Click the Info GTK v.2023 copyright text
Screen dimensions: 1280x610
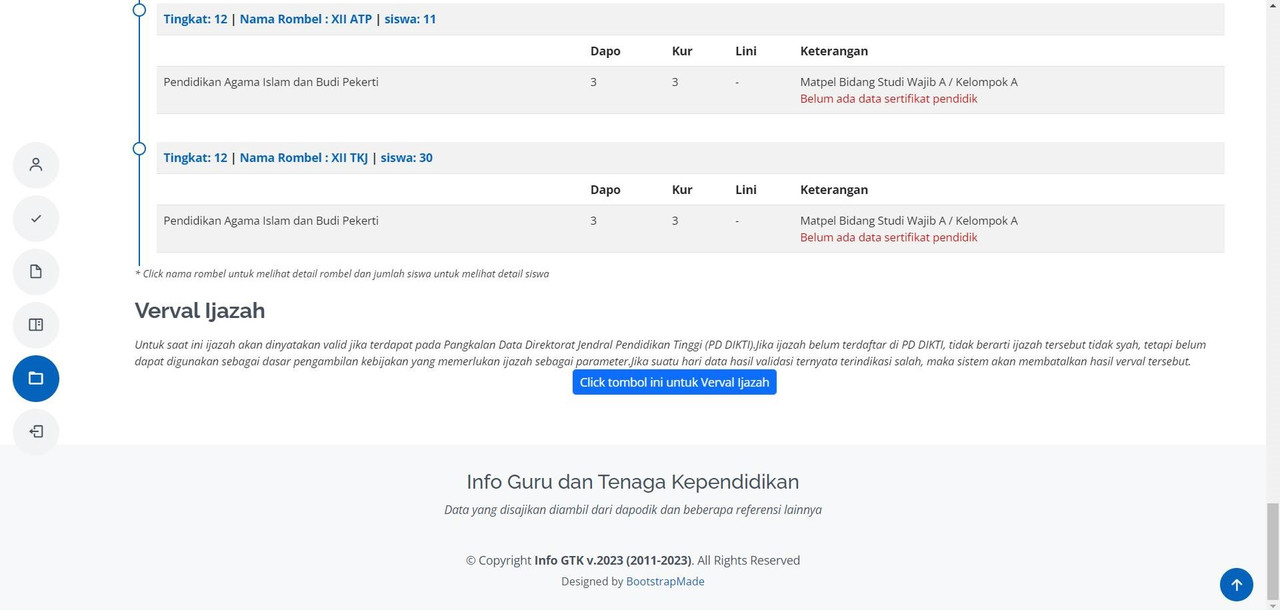[612, 560]
